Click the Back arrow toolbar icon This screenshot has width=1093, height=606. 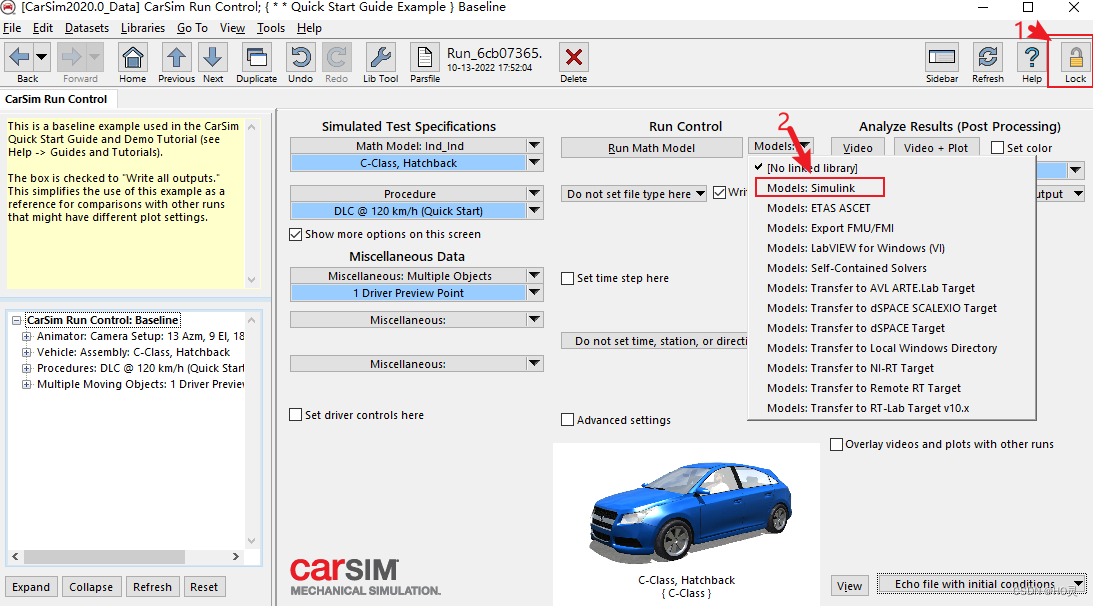19,57
